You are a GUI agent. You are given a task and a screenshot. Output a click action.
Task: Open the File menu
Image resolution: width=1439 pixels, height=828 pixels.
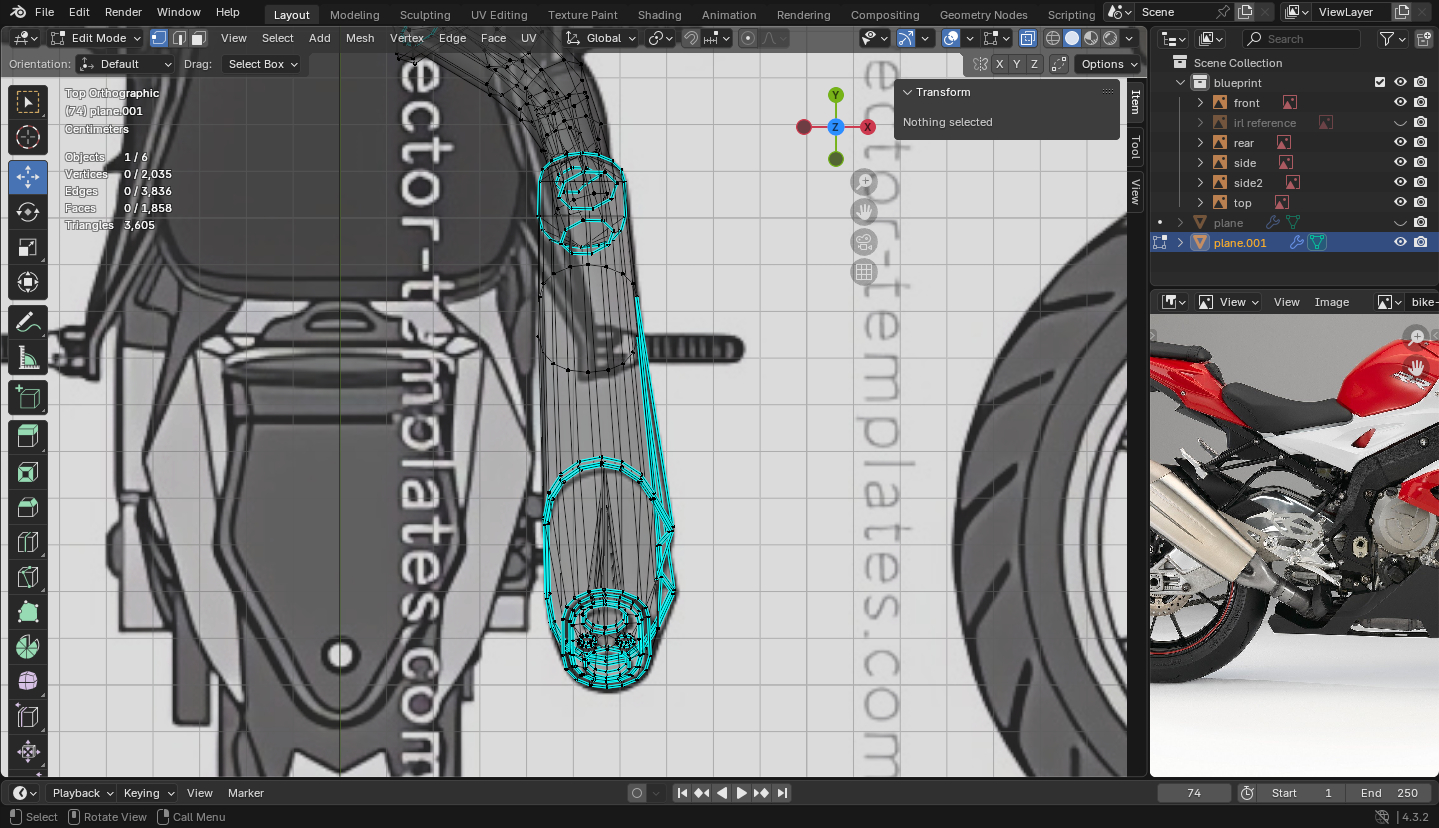tap(44, 12)
